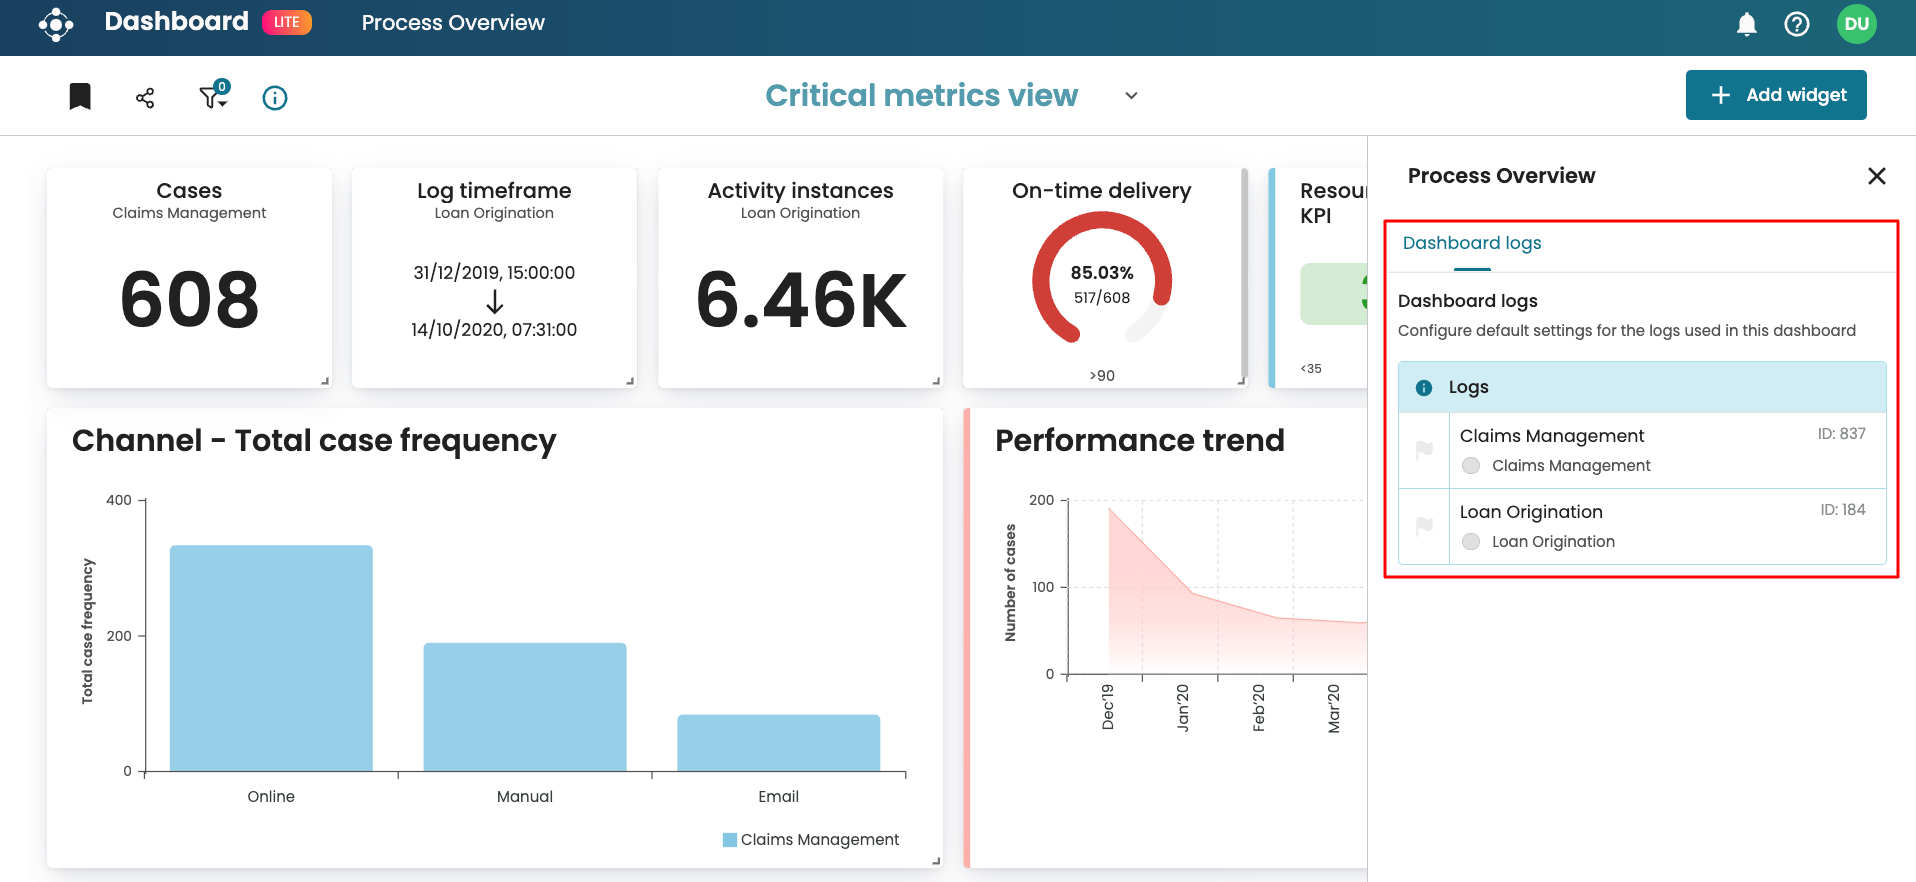The image size is (1916, 882).
Task: Open the notifications bell
Action: click(1746, 24)
